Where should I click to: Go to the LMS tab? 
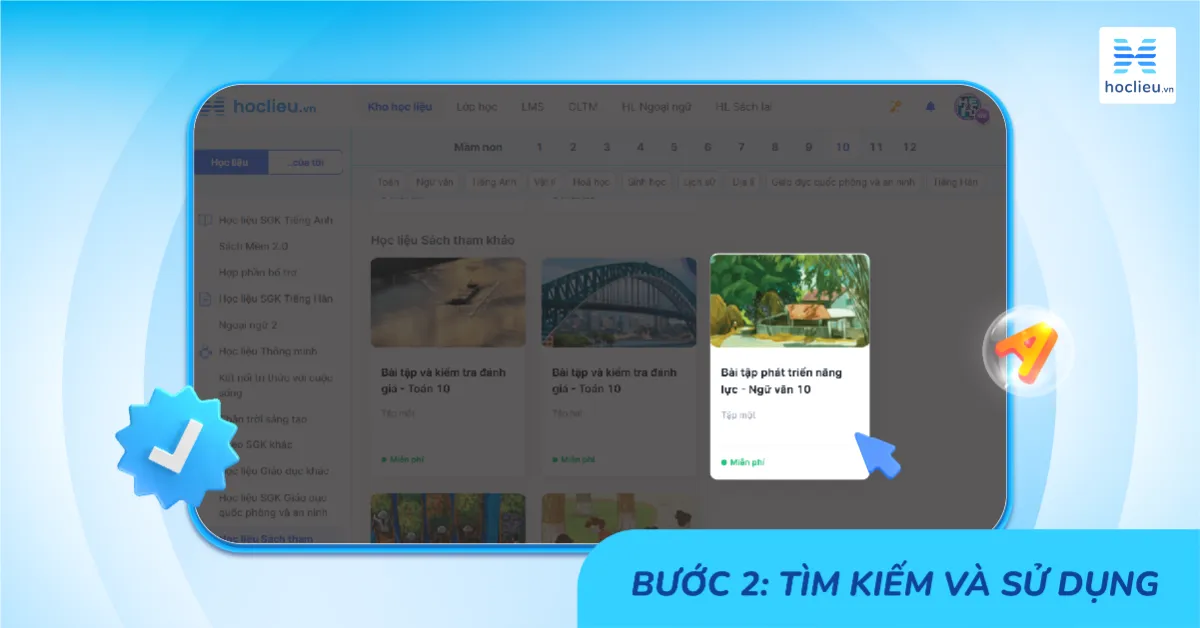(532, 107)
